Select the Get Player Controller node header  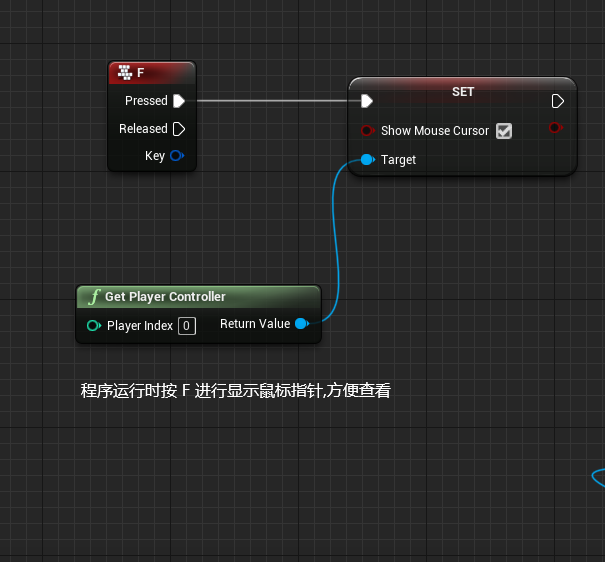198,297
